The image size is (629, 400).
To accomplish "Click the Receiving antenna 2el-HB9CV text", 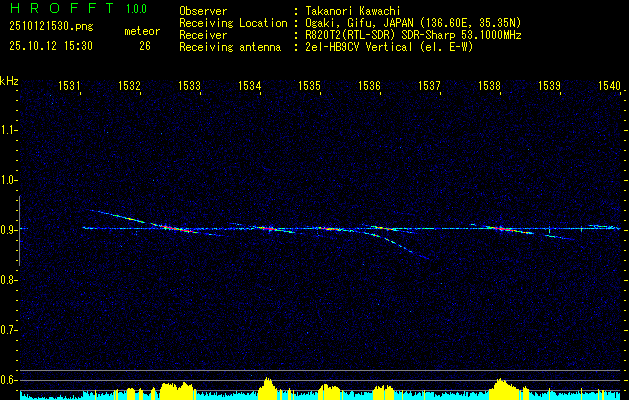I will (x=389, y=47).
